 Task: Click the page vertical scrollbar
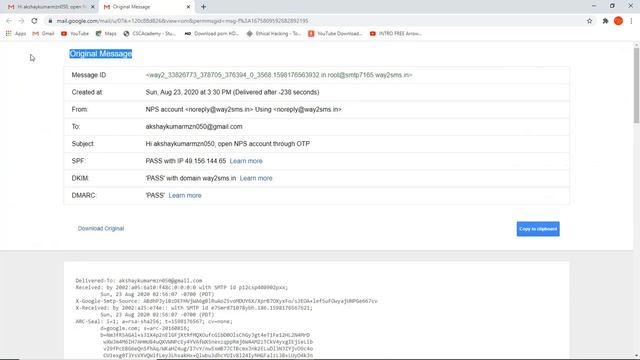(636, 85)
